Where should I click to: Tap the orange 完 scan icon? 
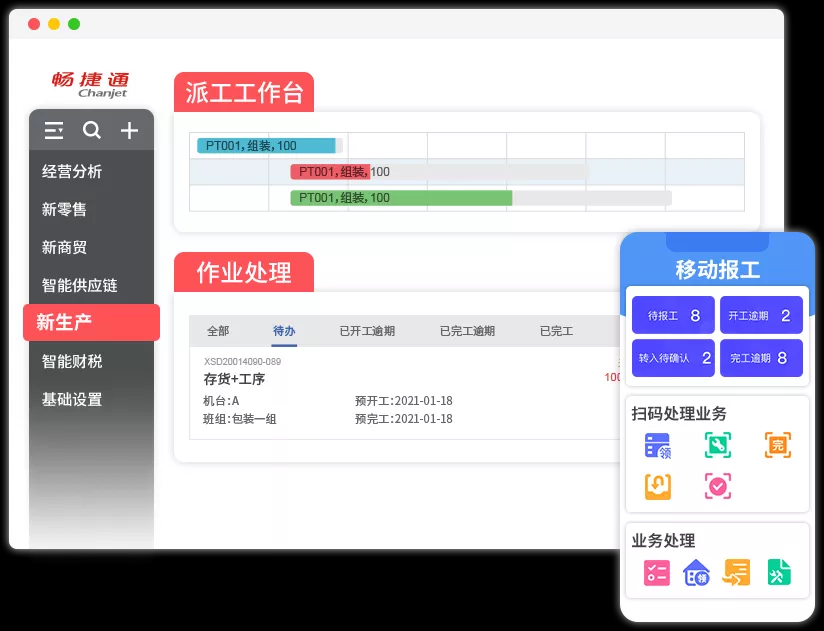coord(777,445)
